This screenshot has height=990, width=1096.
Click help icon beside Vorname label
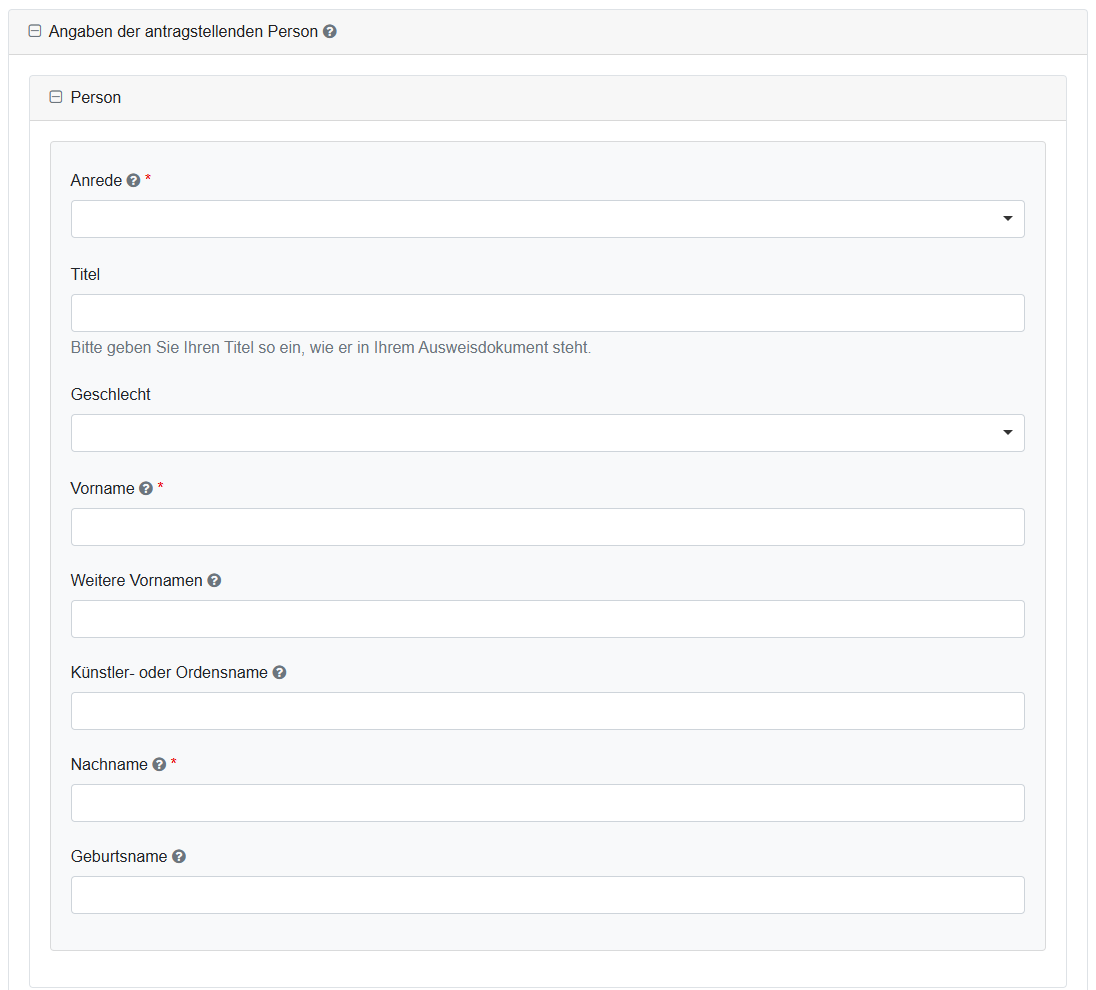(146, 489)
